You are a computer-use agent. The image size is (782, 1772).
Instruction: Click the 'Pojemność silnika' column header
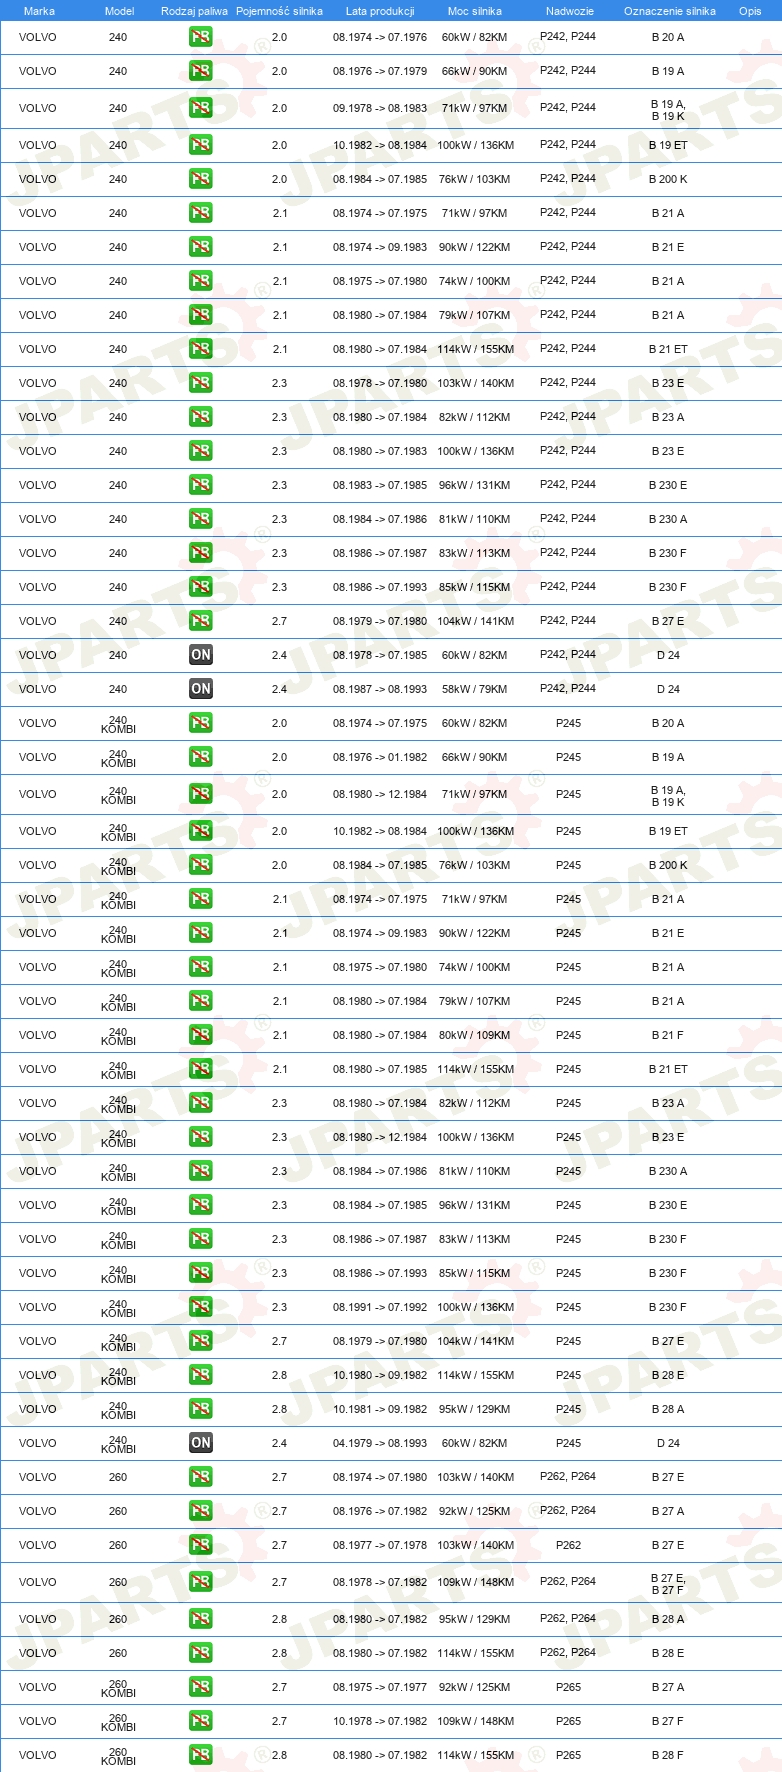pos(279,11)
